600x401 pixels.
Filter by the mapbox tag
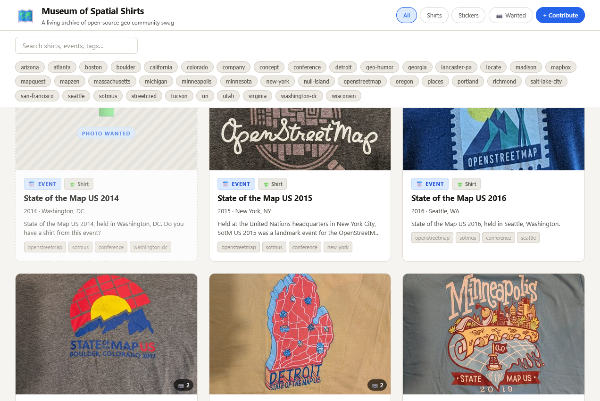tap(561, 67)
